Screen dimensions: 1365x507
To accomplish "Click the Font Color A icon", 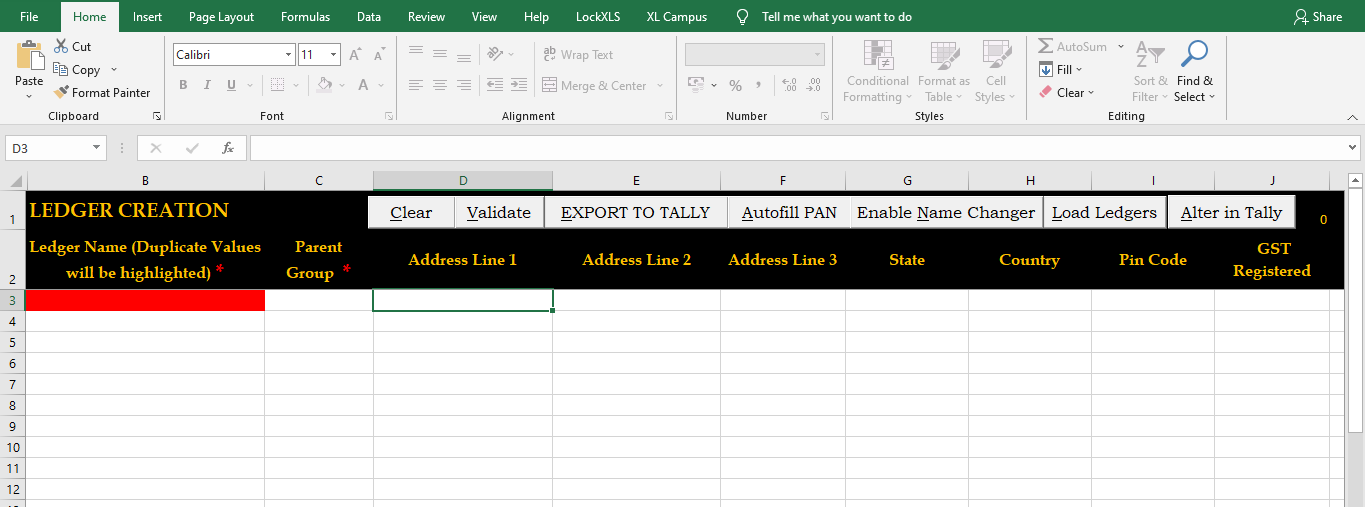I will tap(364, 85).
